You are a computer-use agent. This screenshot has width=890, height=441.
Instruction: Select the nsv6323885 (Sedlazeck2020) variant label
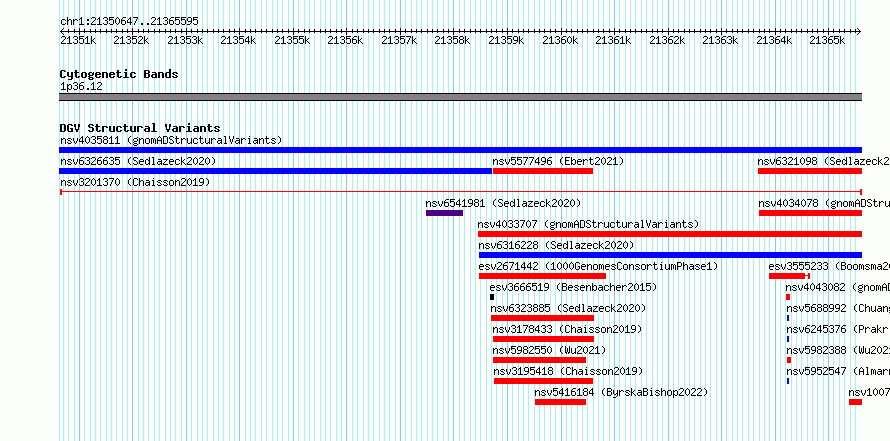pyautogui.click(x=568, y=308)
